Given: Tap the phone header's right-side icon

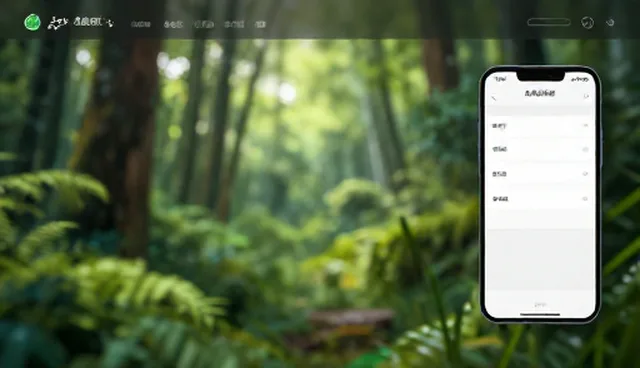Looking at the screenshot, I should click(586, 96).
